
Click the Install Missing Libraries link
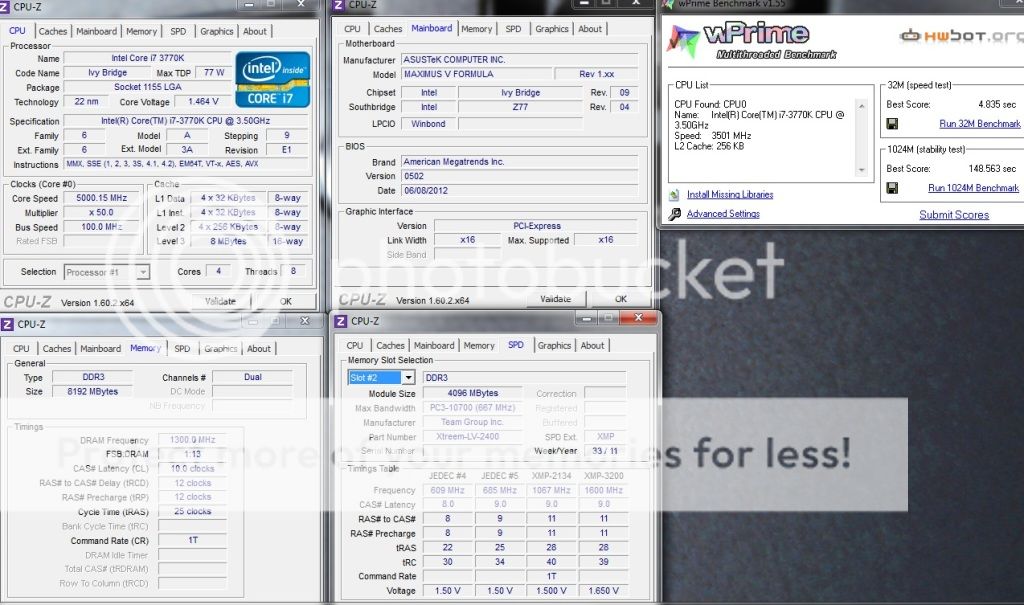click(730, 195)
